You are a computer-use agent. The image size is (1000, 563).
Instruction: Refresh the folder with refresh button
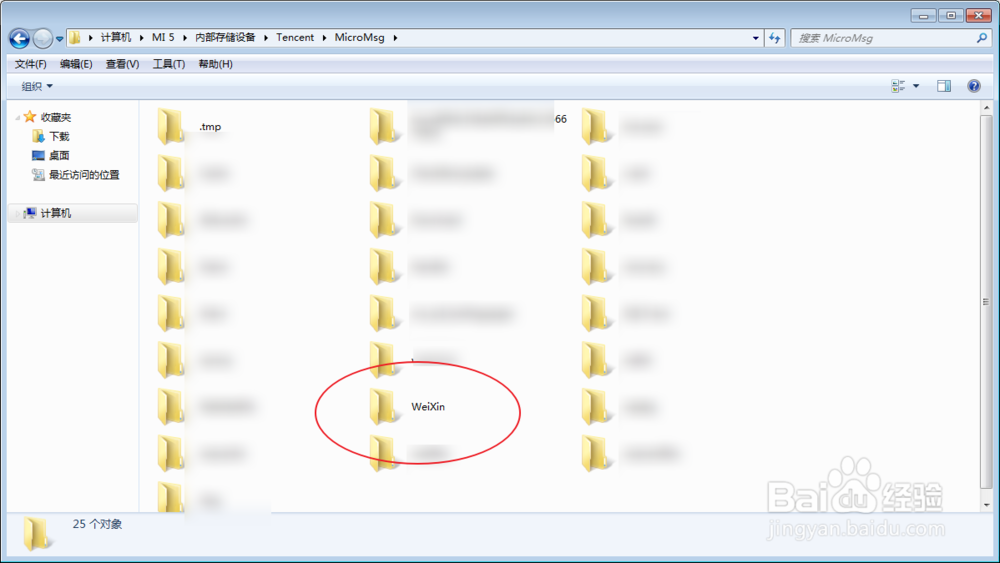(775, 38)
